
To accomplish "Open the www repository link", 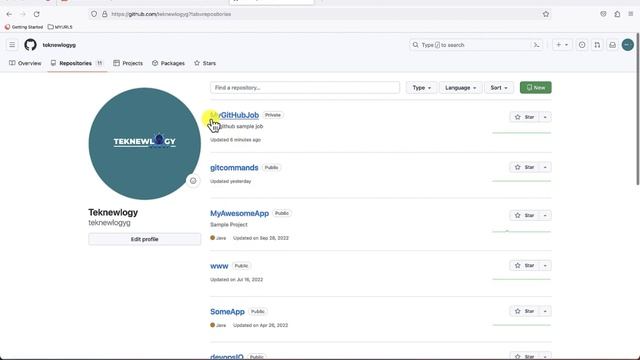I will tap(219, 266).
